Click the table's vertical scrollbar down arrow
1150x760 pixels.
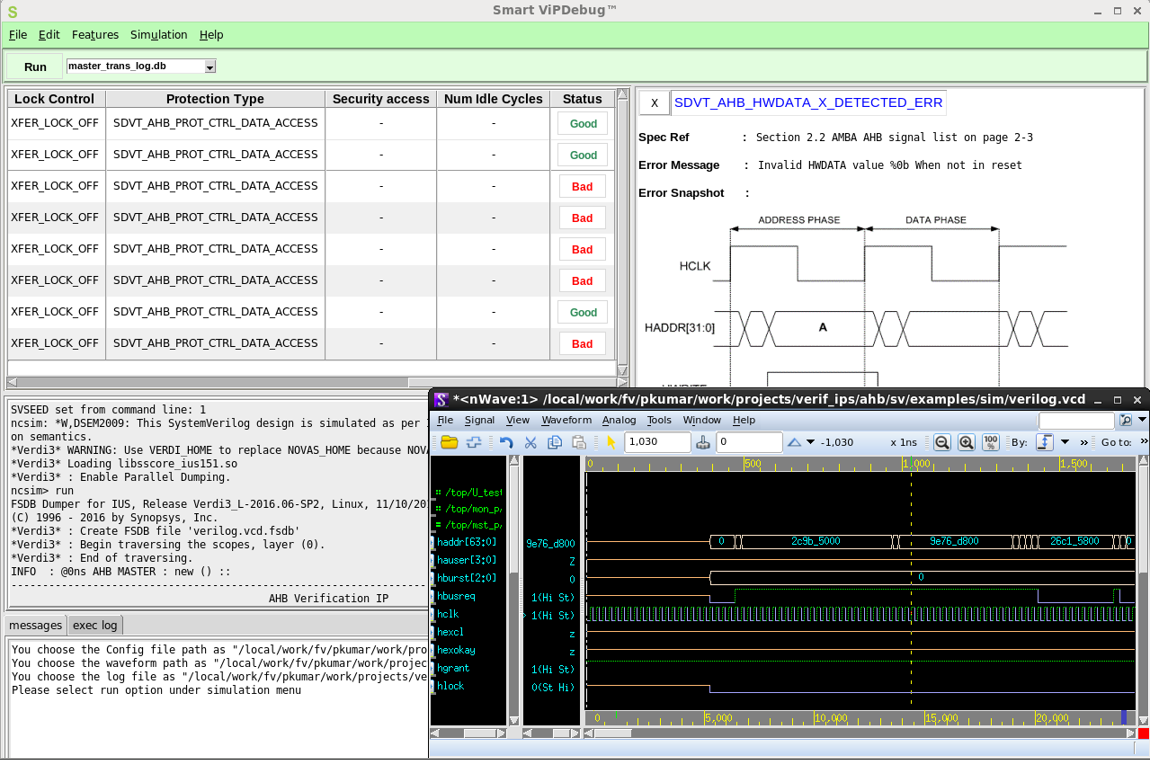pos(623,370)
